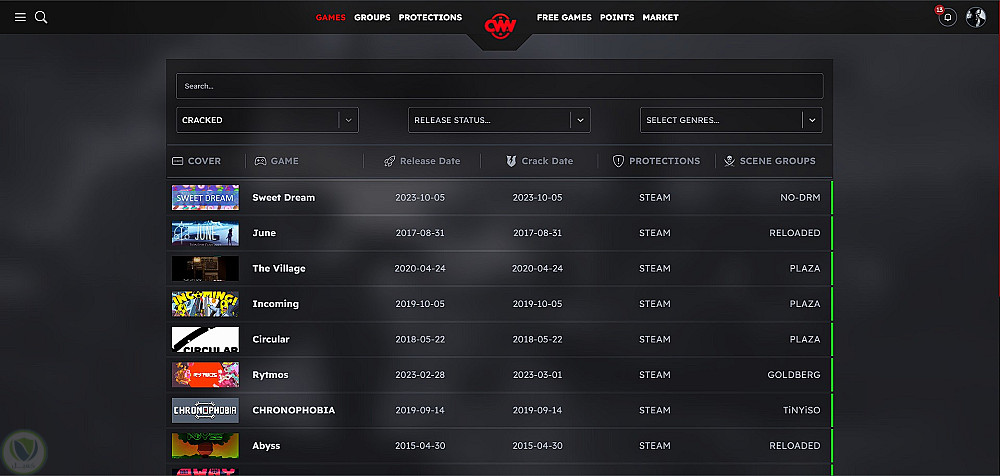
Task: Click the rocket icon by Release Date
Action: click(390, 161)
